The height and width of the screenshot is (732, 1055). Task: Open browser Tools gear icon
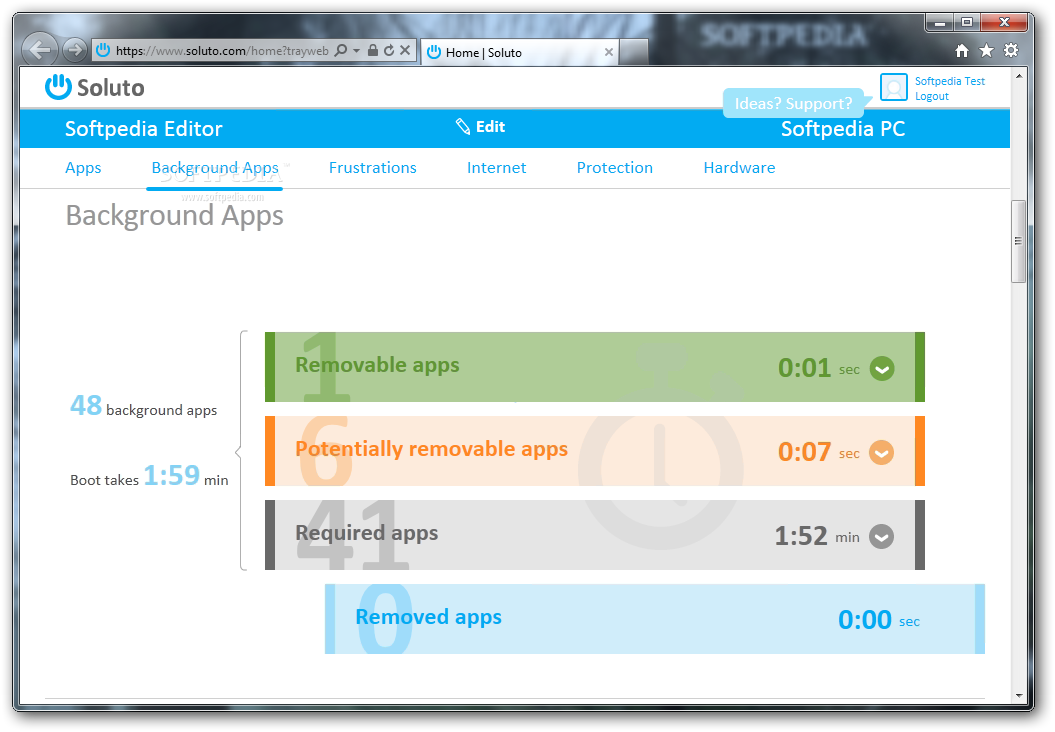point(1011,50)
